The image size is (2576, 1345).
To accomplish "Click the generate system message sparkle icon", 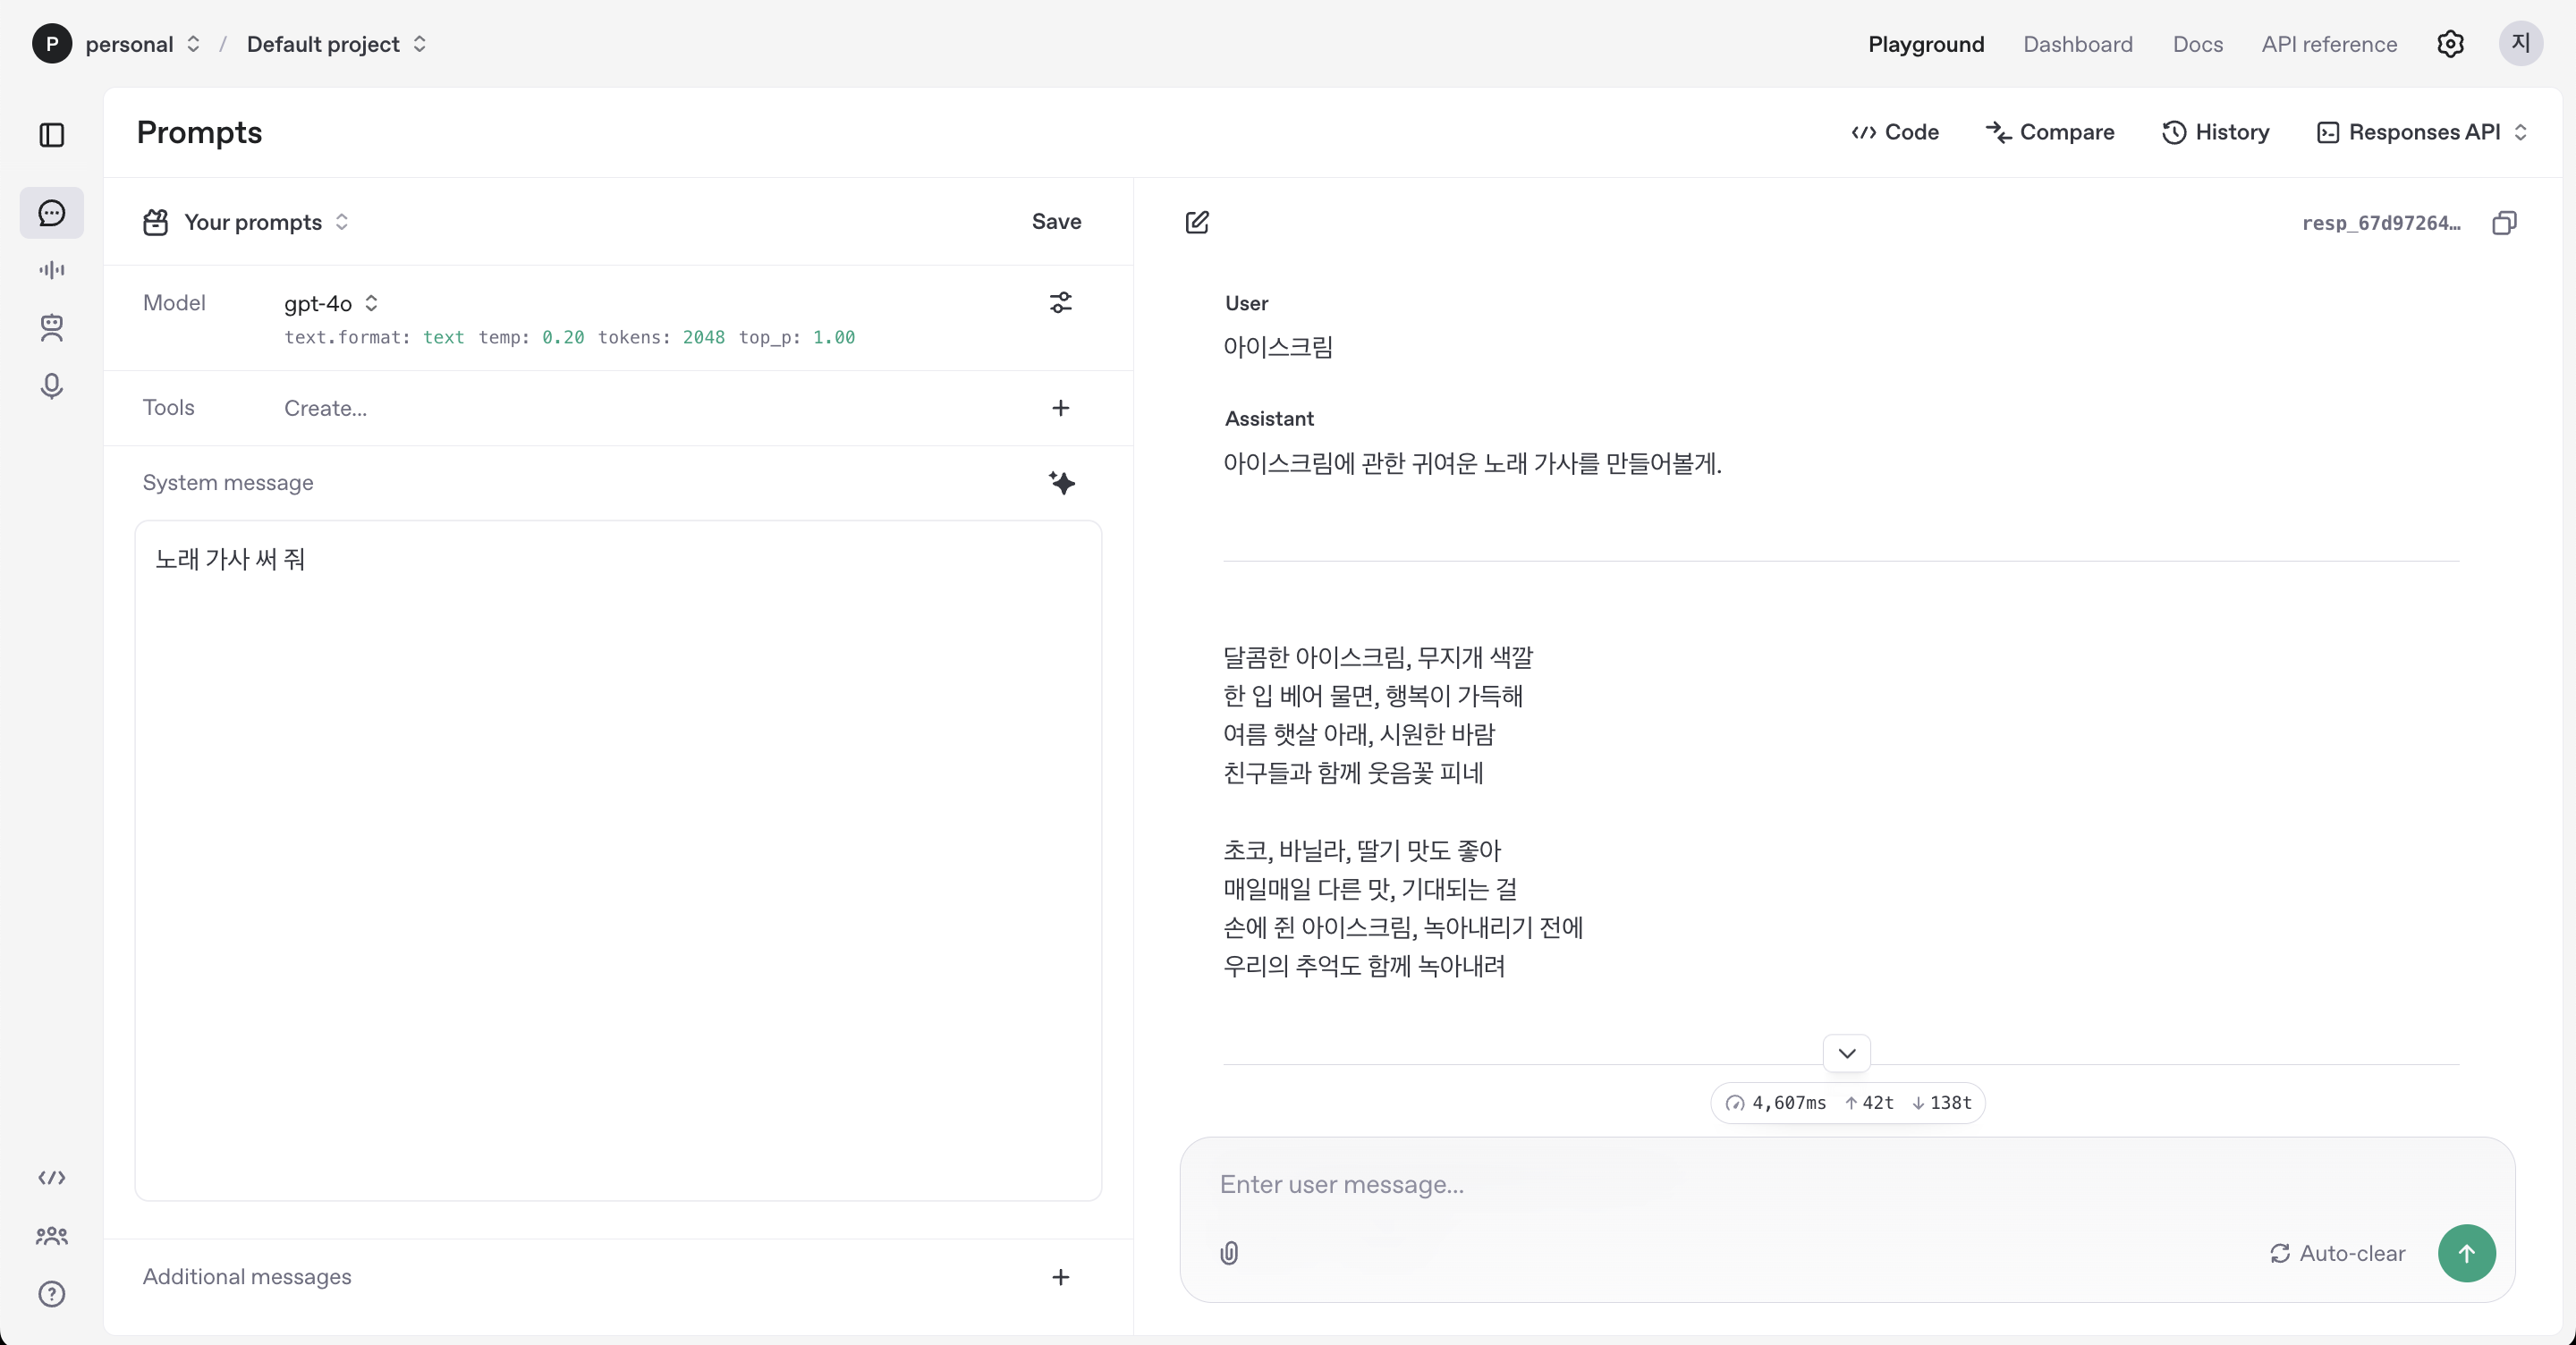I will 1061,483.
